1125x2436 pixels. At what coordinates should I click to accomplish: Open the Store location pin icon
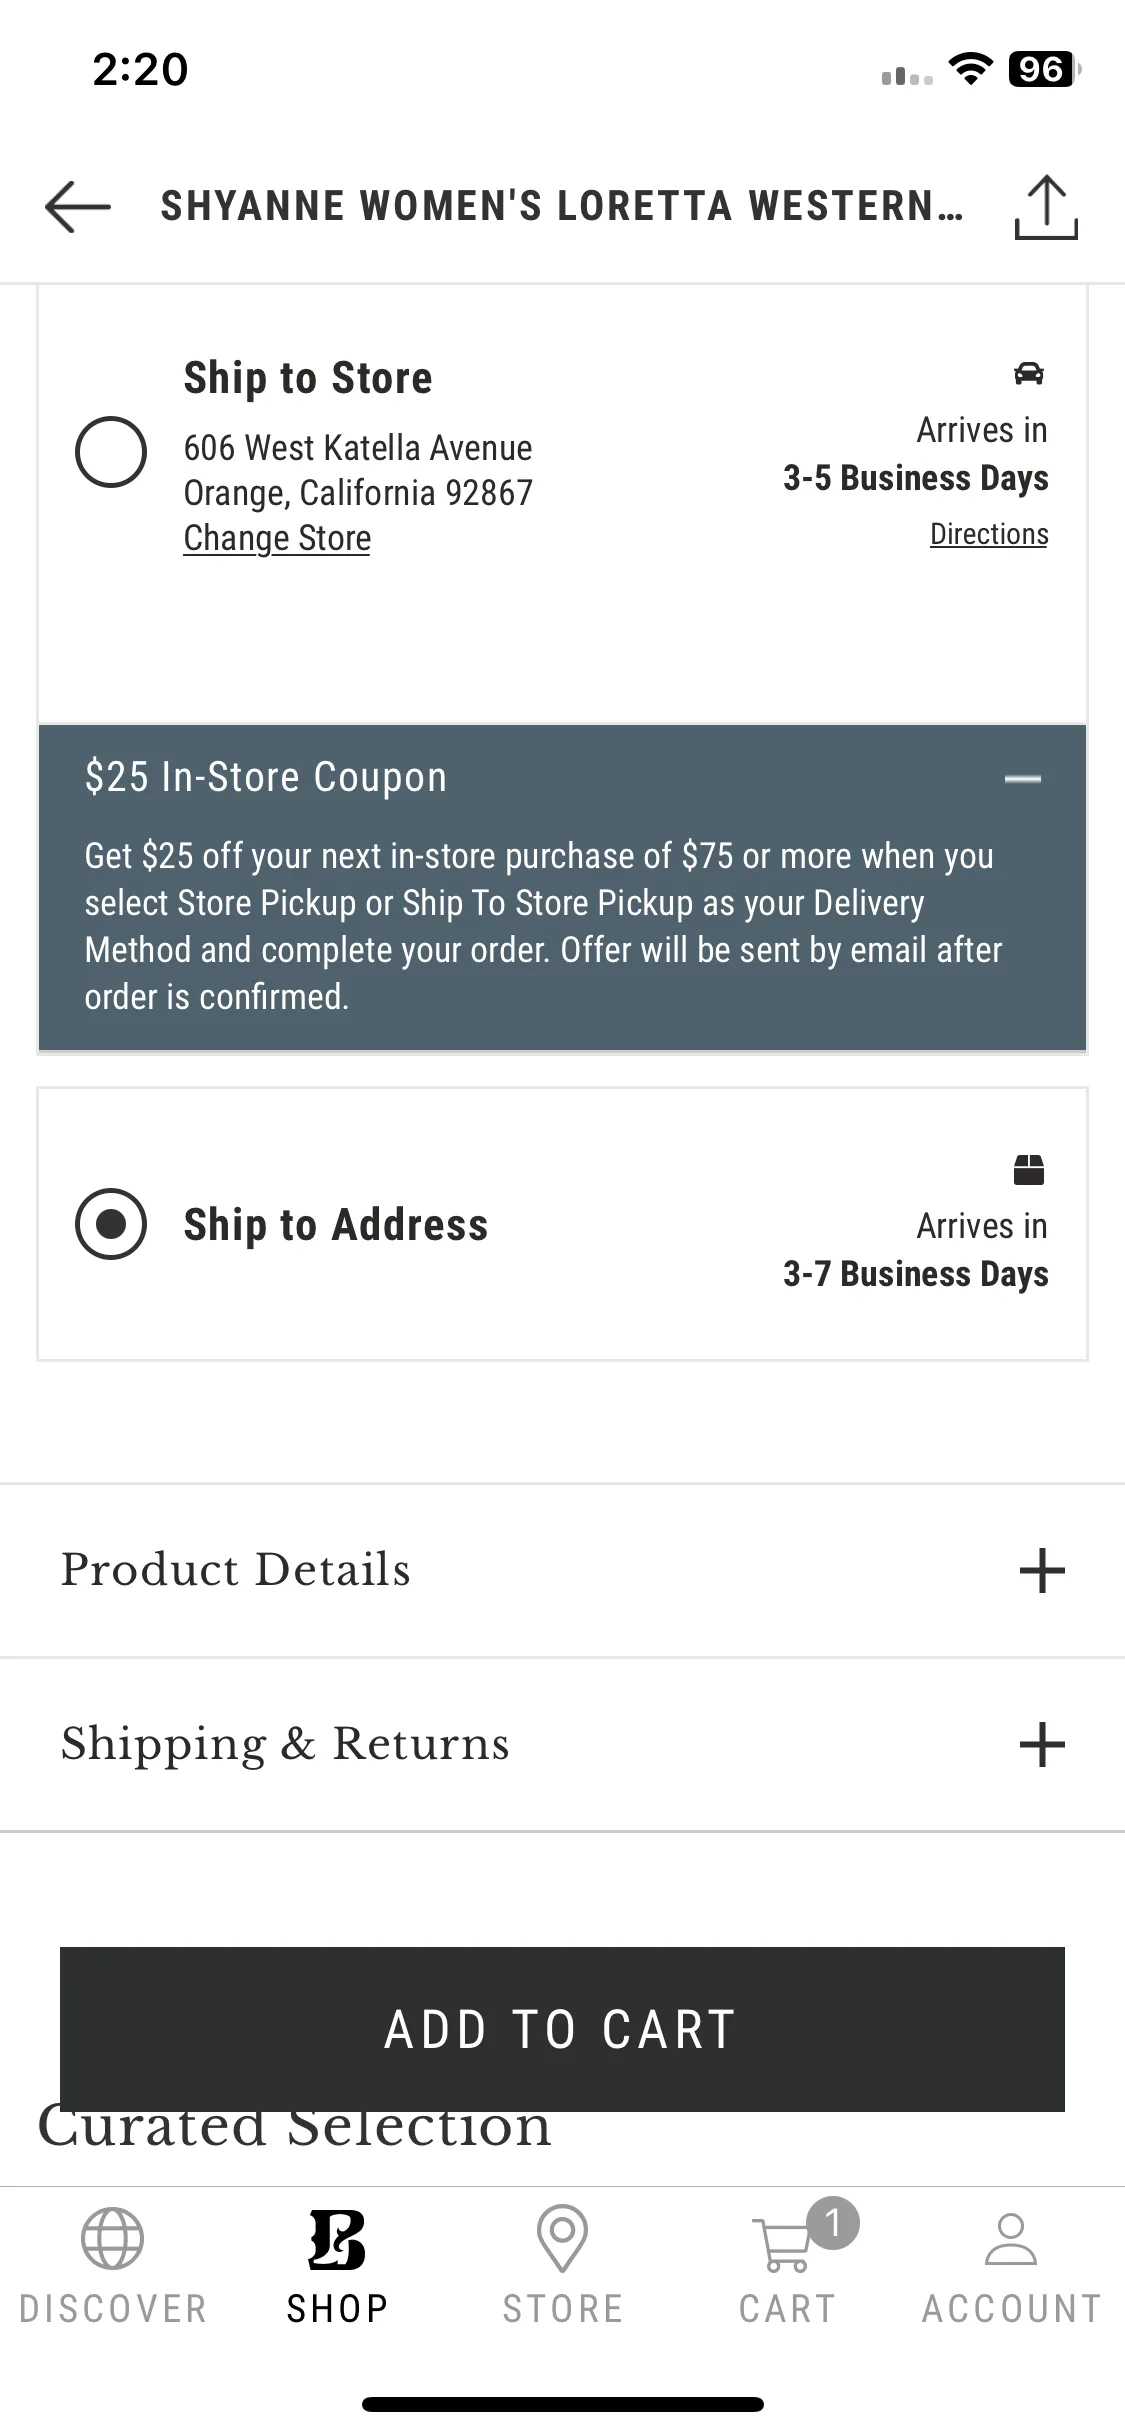tap(562, 2238)
